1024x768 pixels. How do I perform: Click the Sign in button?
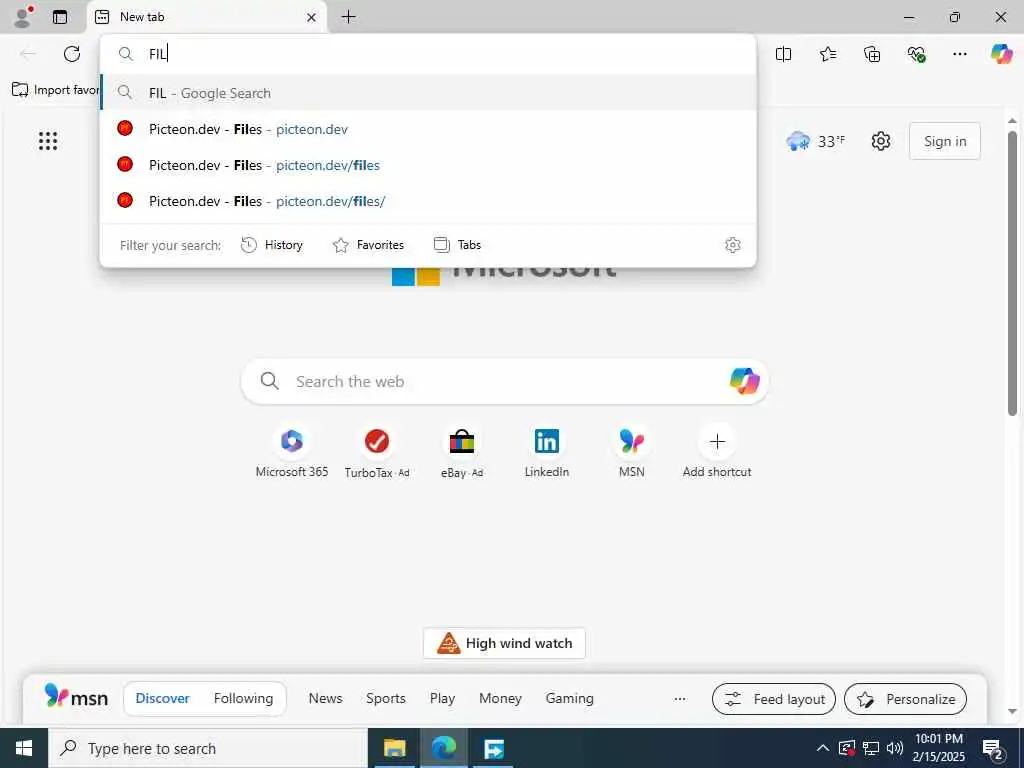click(x=945, y=141)
